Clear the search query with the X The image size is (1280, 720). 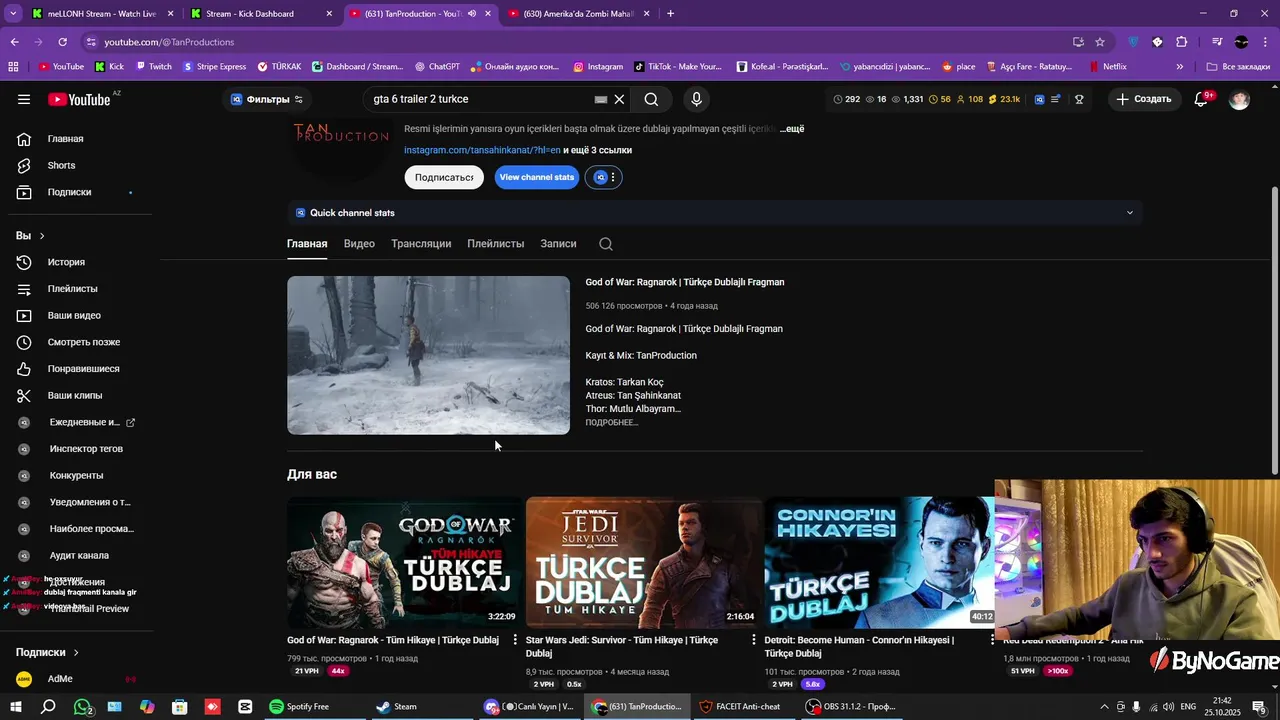619,99
